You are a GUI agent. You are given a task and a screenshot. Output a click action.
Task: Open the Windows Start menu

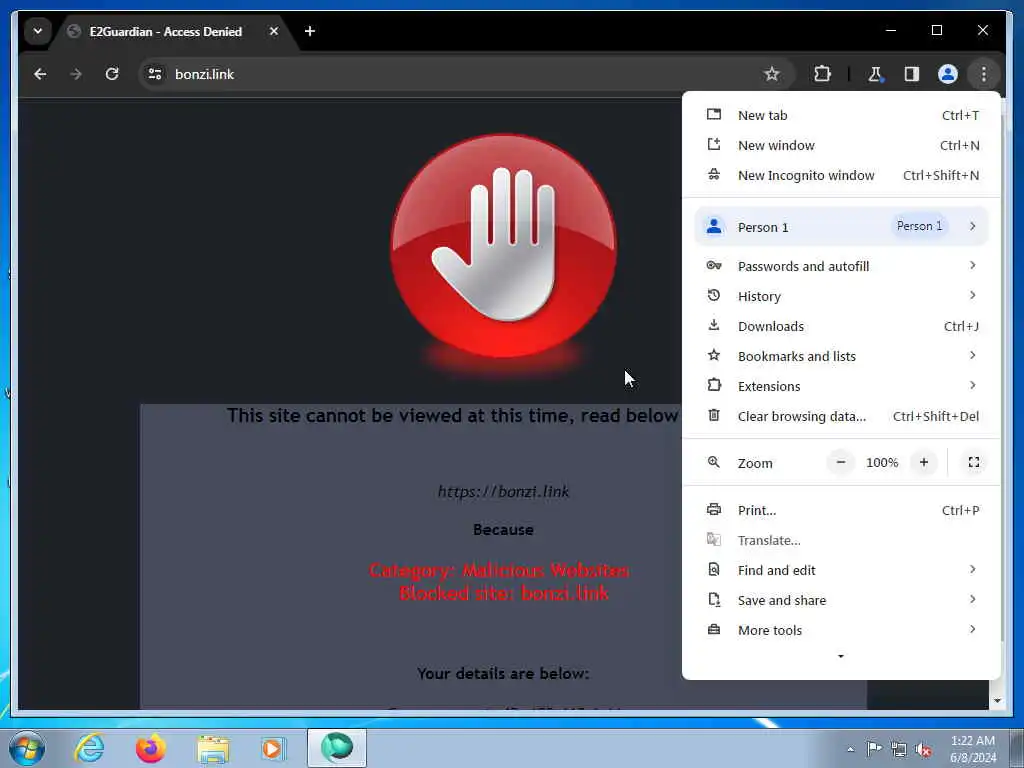(x=27, y=748)
